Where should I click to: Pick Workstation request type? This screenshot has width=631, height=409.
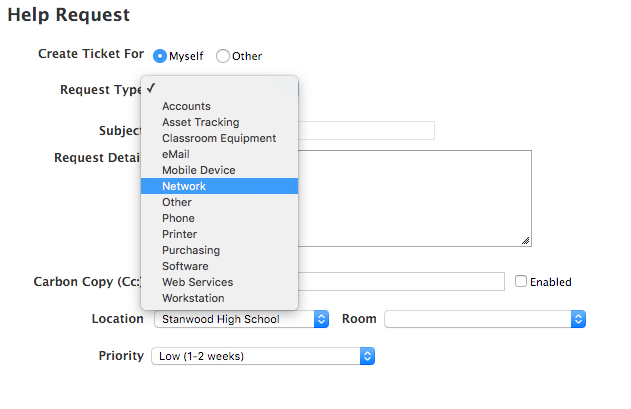[219, 298]
